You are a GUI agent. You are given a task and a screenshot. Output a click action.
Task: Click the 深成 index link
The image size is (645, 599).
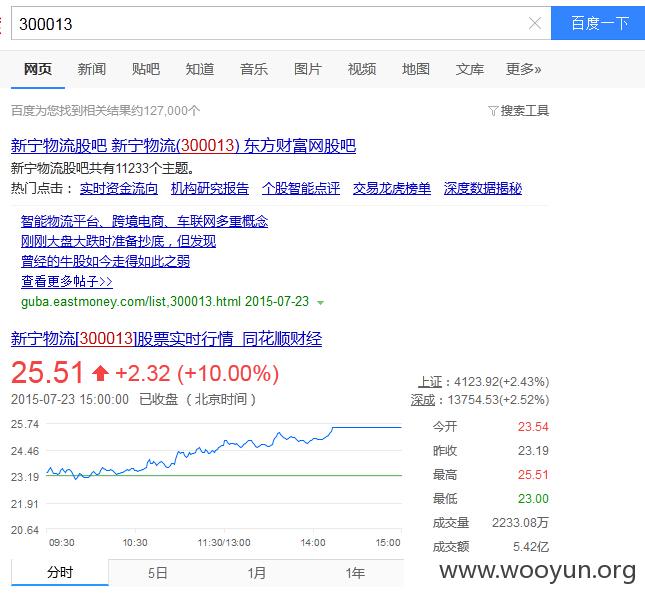pyautogui.click(x=423, y=400)
